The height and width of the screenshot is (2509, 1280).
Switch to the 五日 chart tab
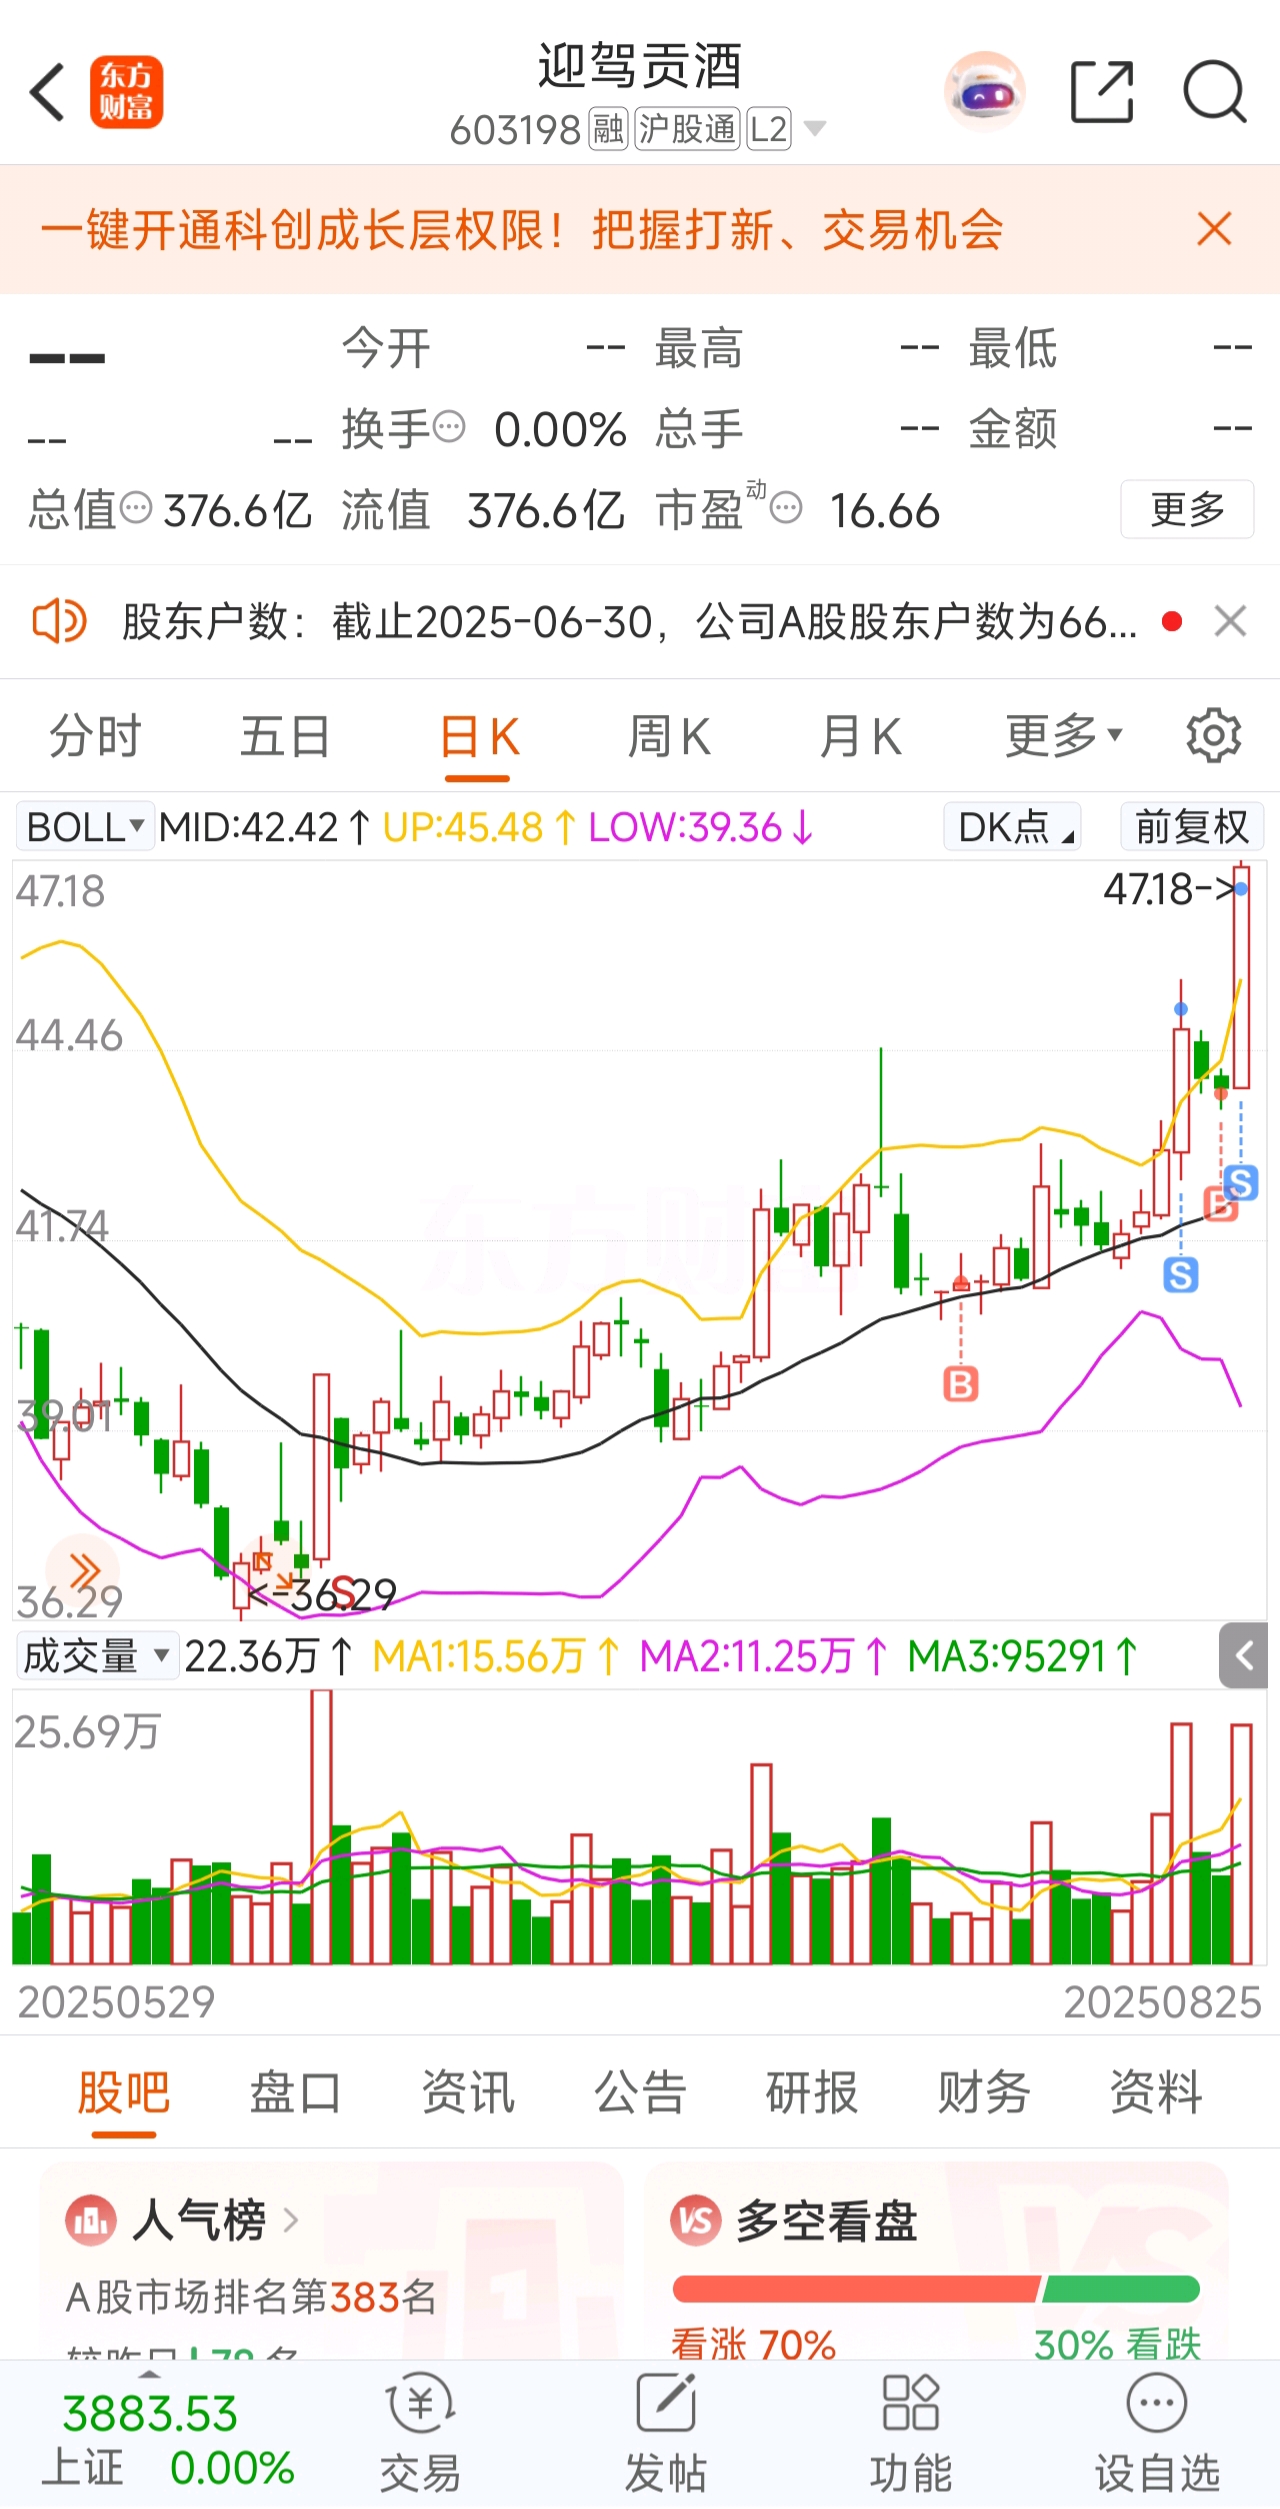point(286,737)
